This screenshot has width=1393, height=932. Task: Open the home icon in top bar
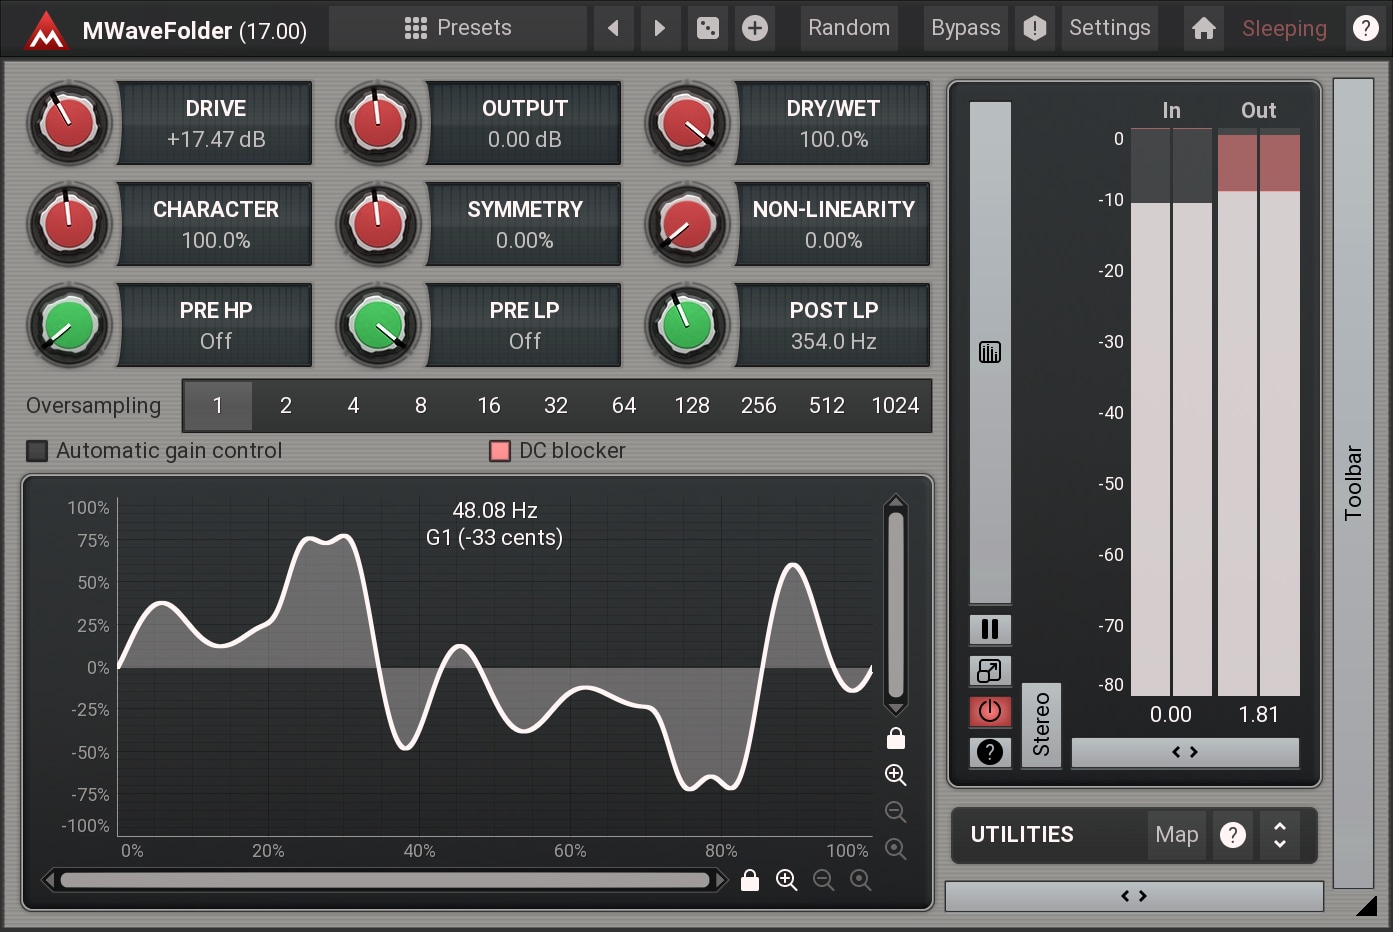point(1204,28)
